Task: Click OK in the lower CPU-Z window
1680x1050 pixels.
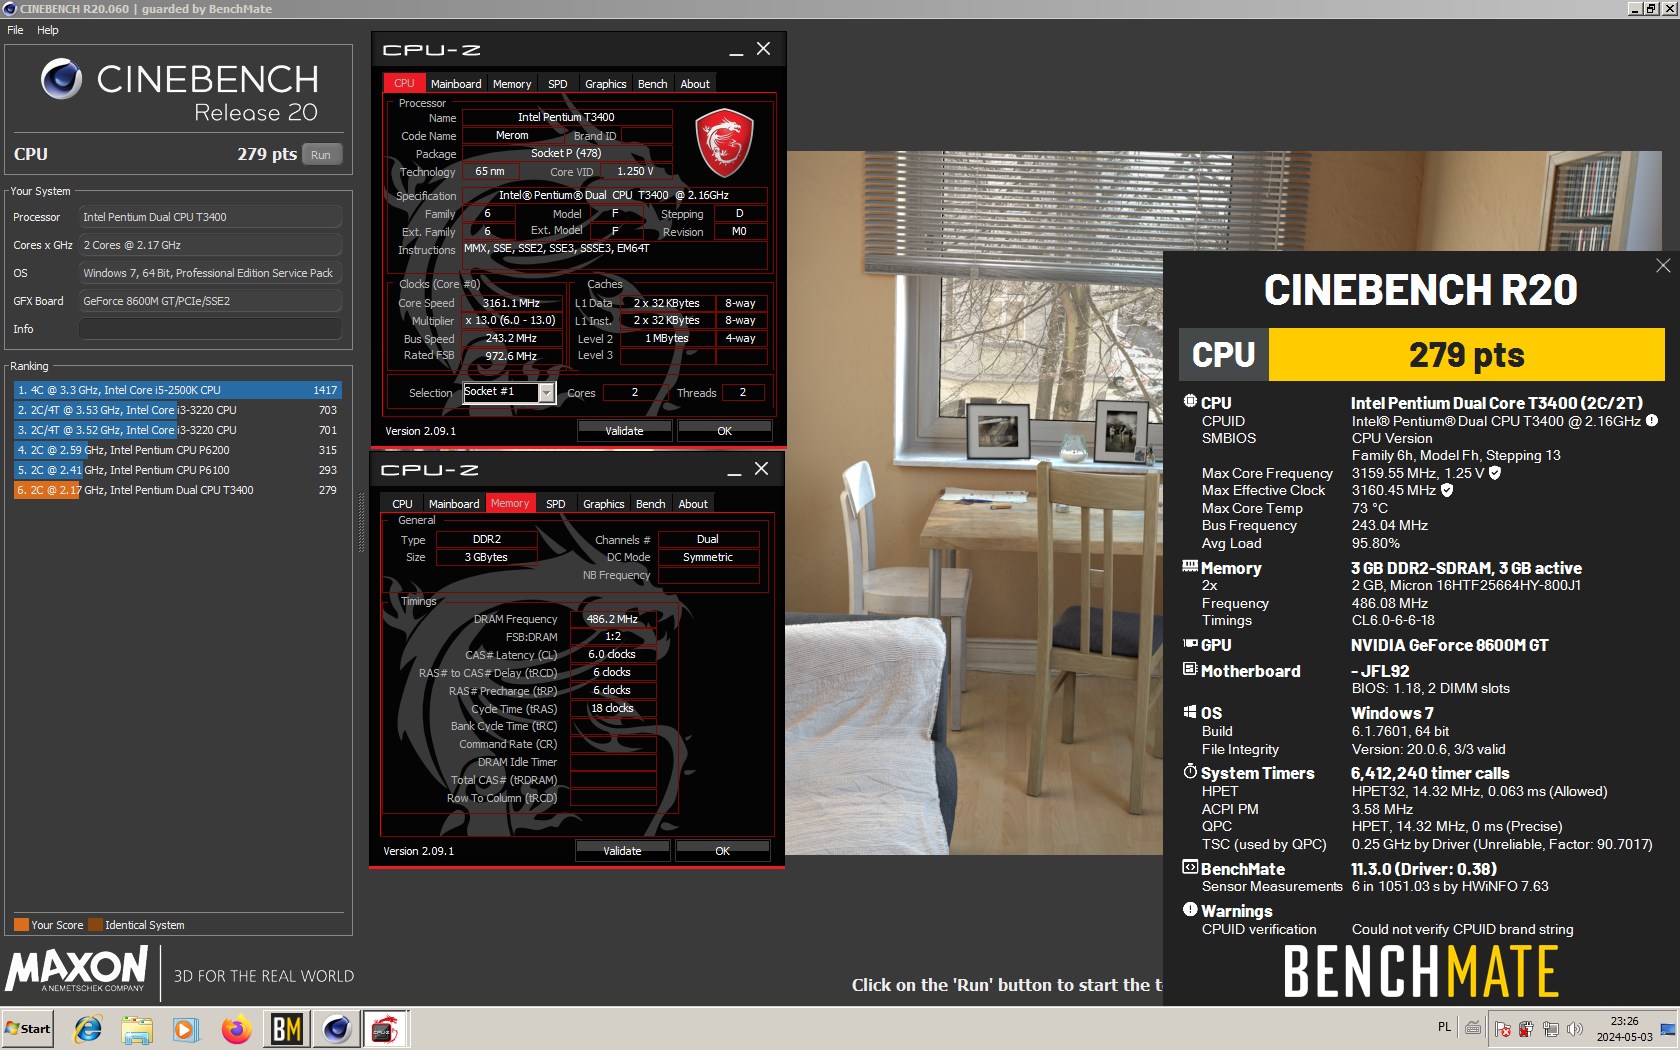Action: click(x=723, y=851)
